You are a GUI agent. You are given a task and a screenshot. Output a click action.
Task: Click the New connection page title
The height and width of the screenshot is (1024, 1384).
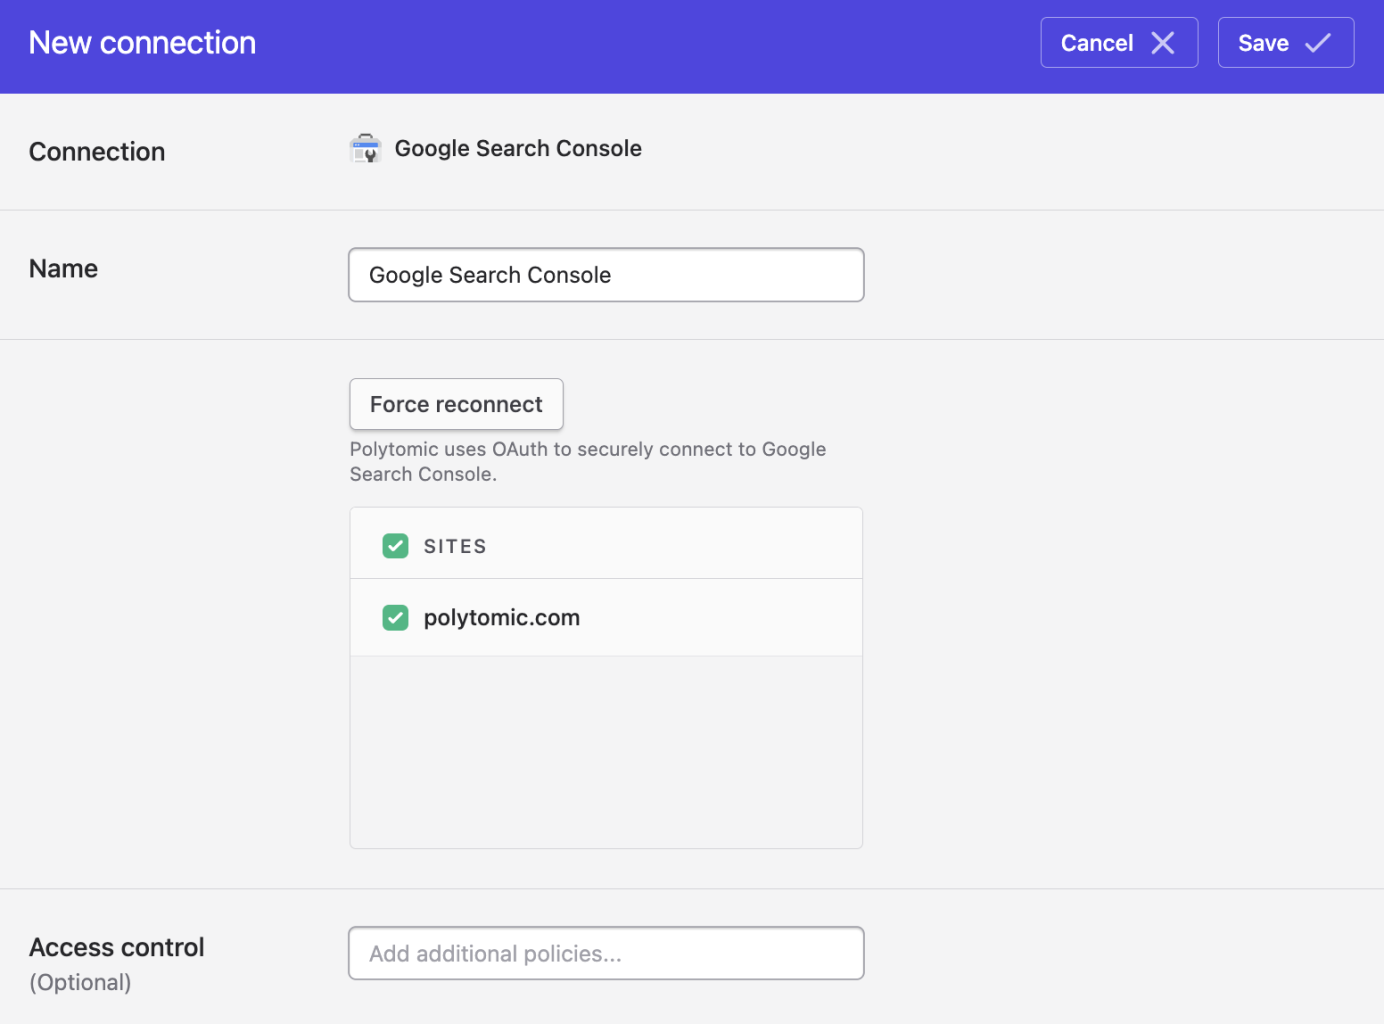click(142, 43)
